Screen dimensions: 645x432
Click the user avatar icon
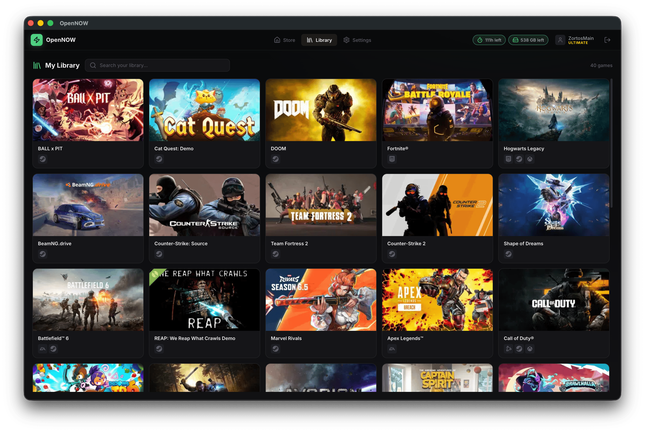coord(560,40)
